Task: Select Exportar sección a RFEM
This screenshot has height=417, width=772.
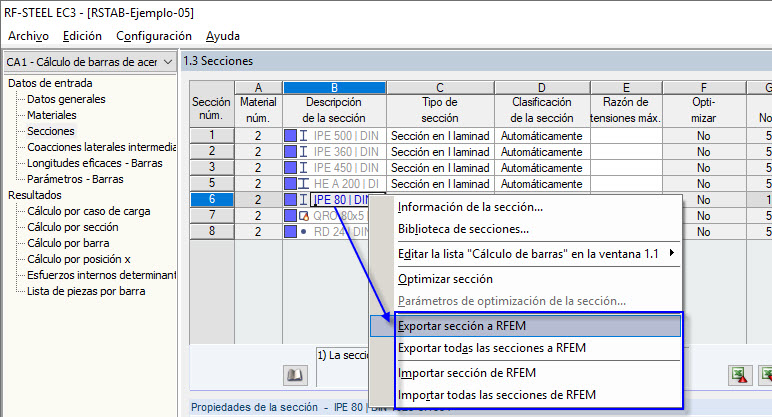Action: point(525,326)
